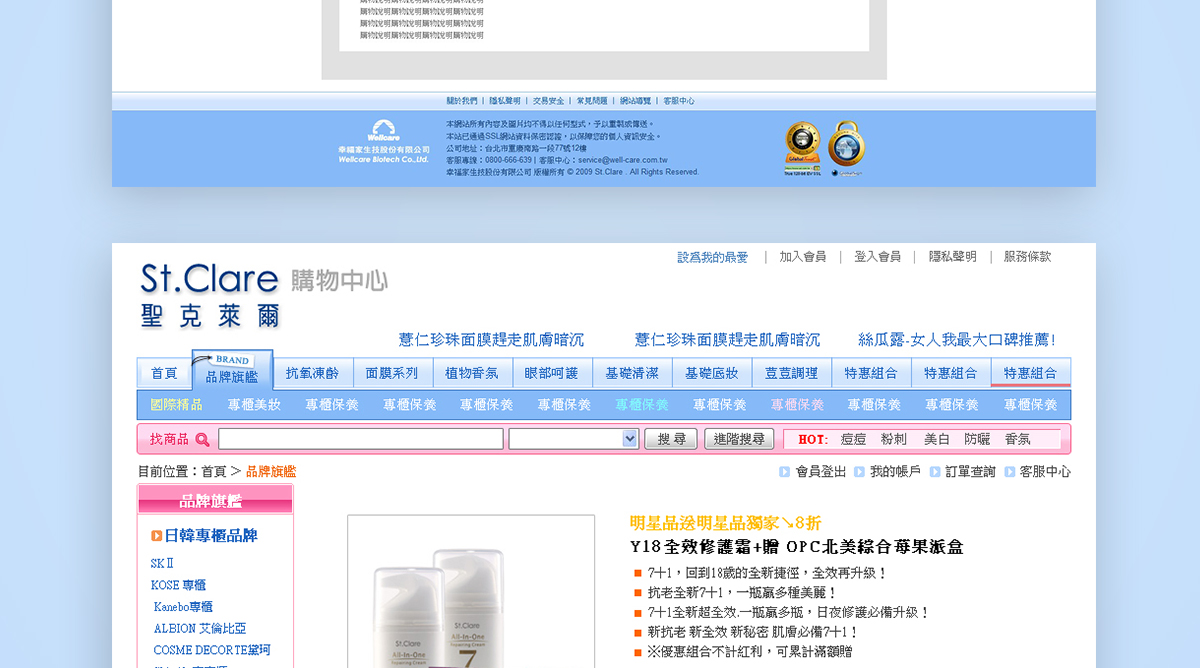Select the 基礎底妝 tab
Image resolution: width=1200 pixels, height=668 pixels.
pos(712,373)
